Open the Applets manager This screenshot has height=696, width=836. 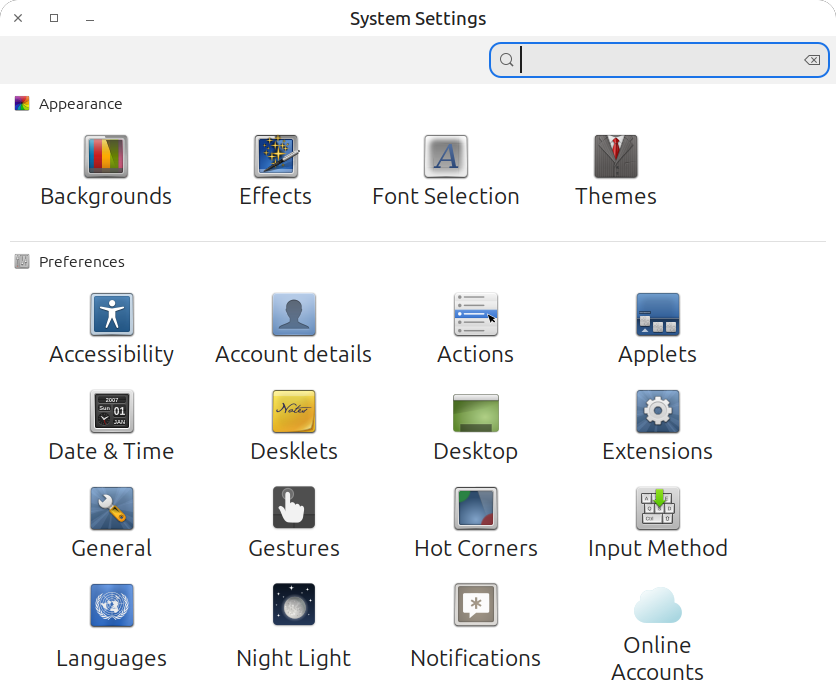click(x=658, y=315)
